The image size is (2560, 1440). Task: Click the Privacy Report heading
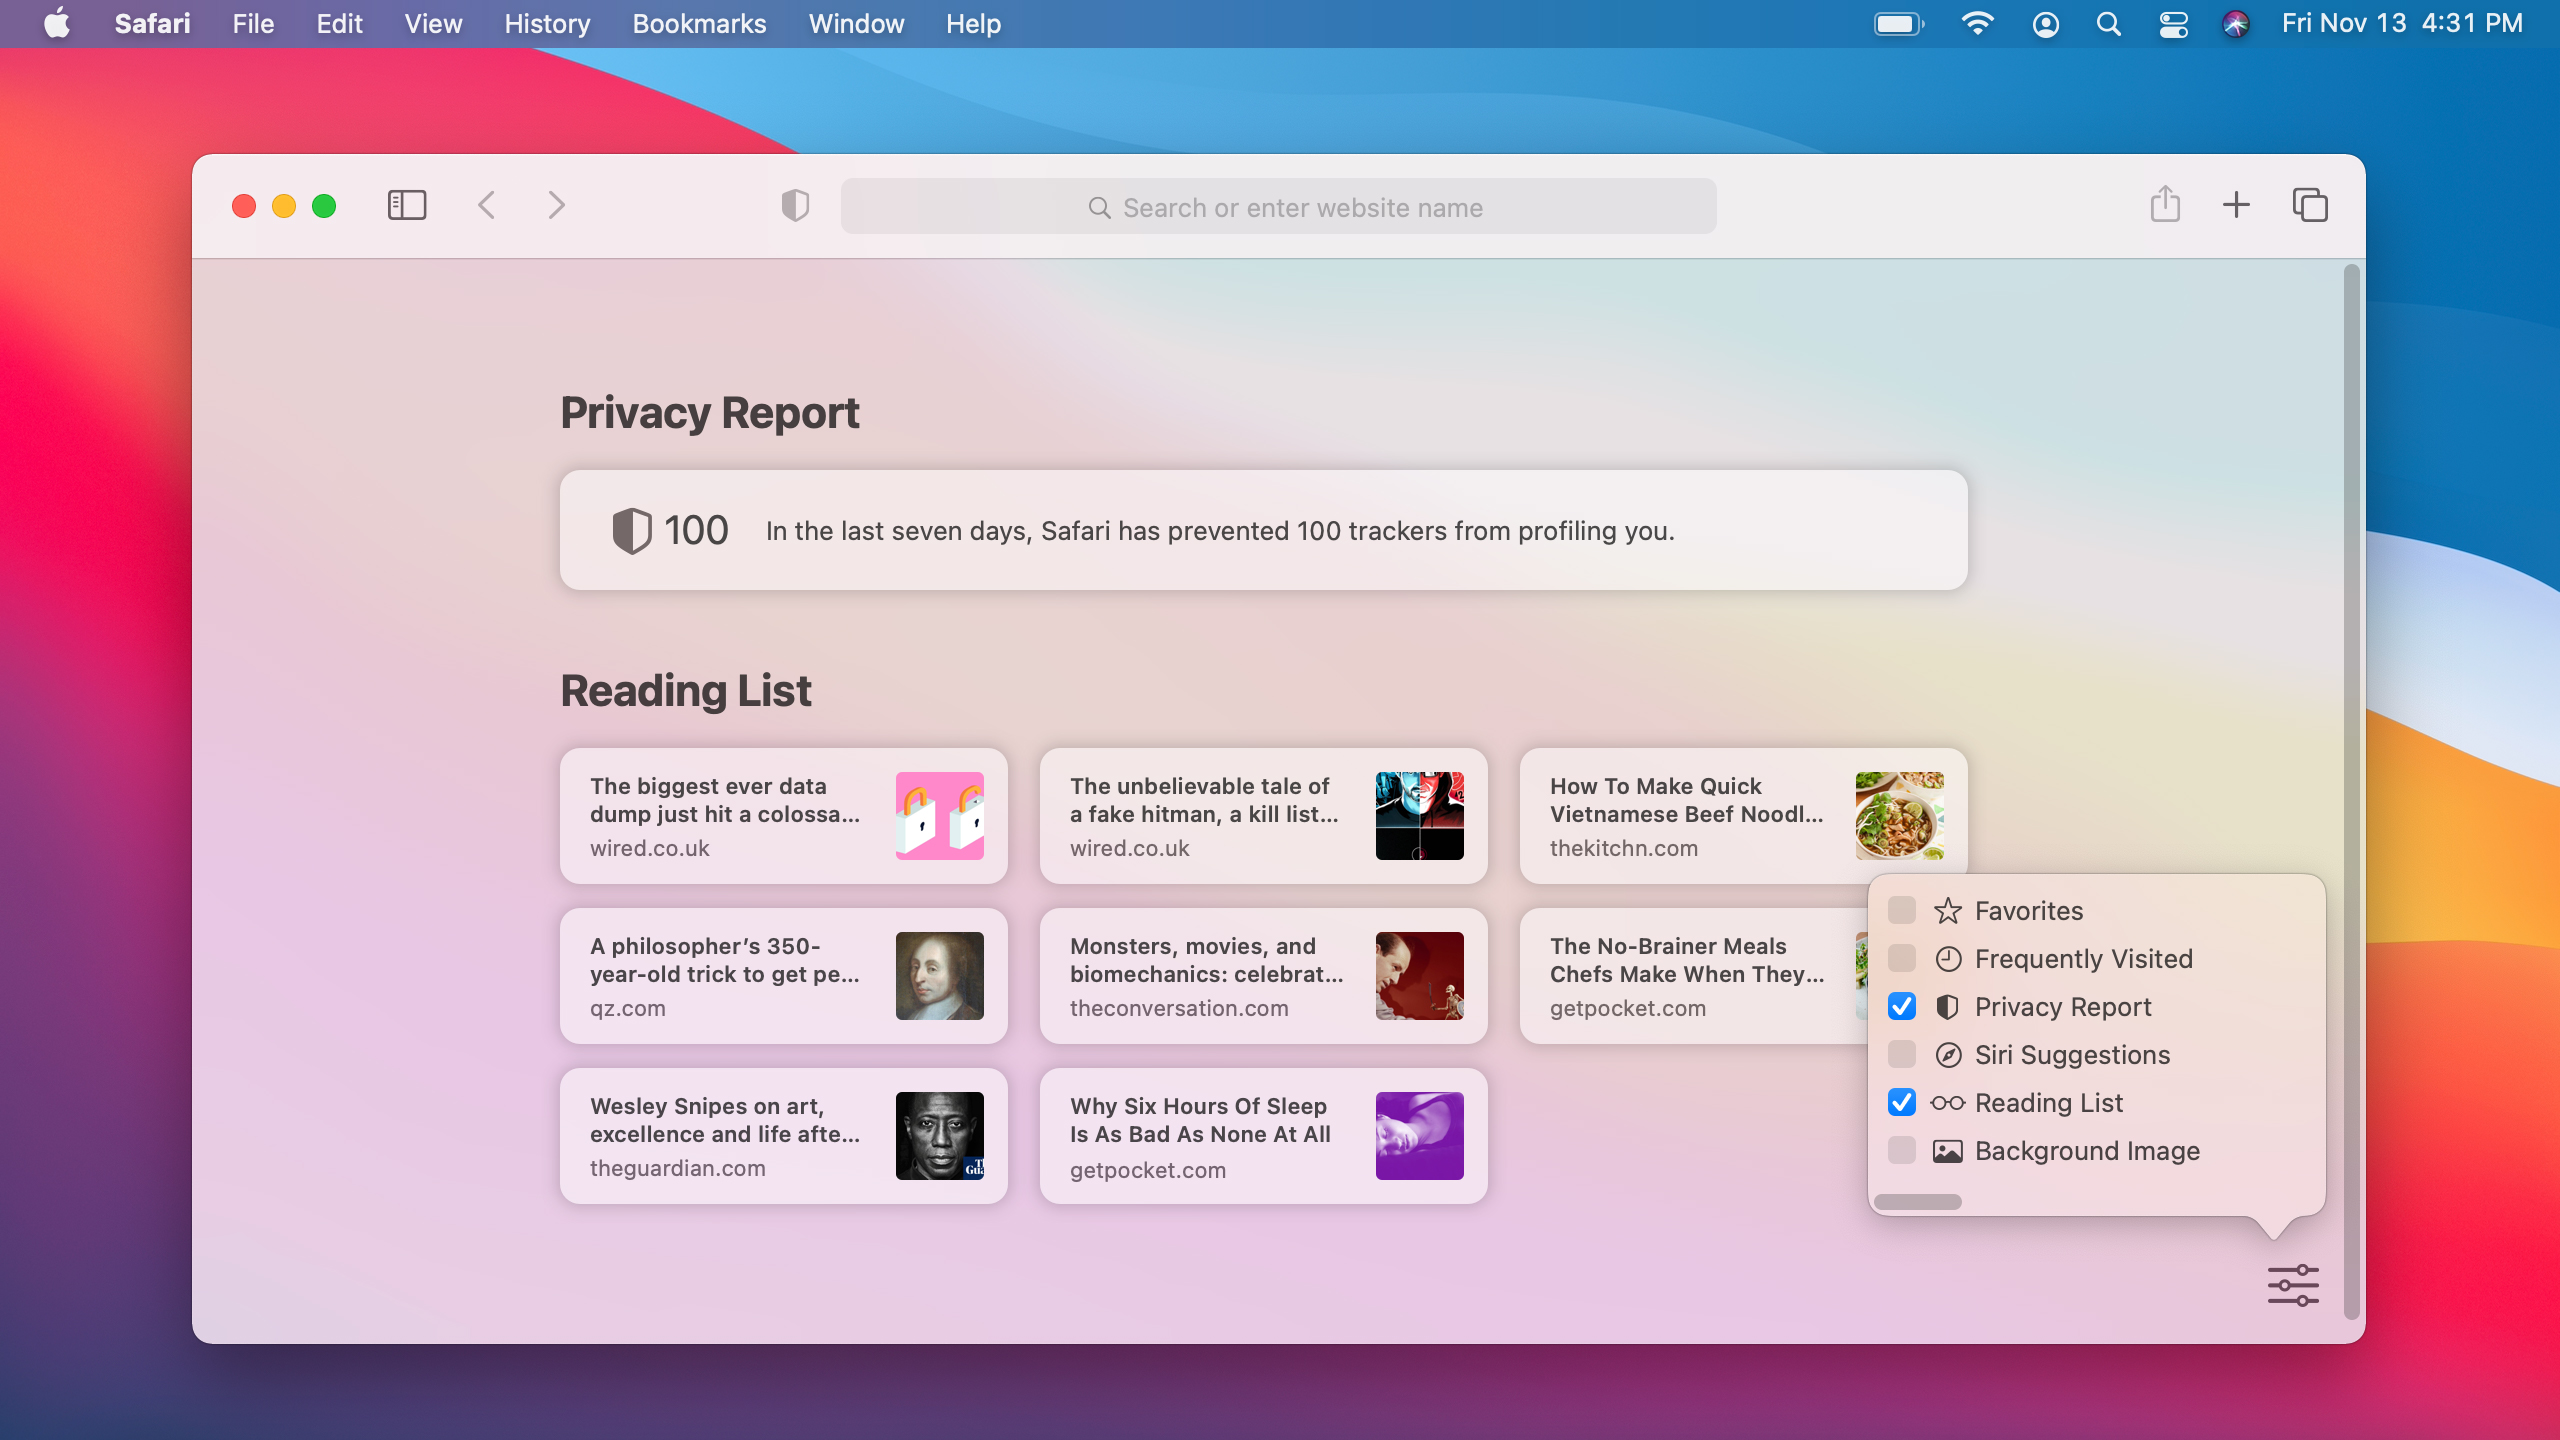(709, 413)
